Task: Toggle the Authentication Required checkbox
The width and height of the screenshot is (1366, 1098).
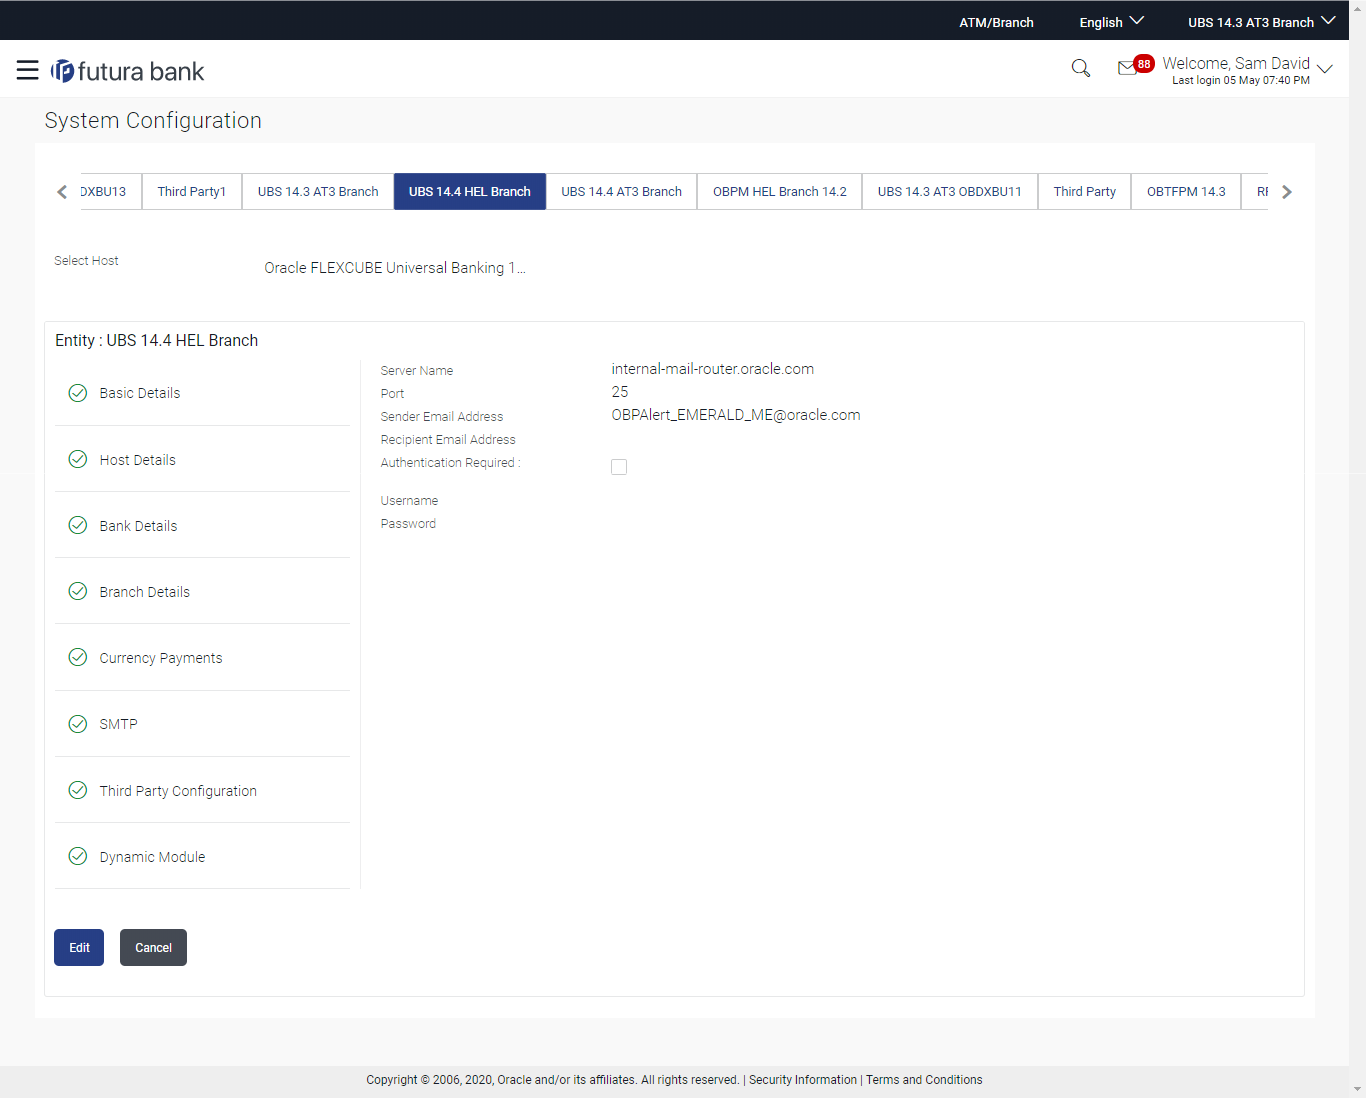Action: click(x=619, y=467)
